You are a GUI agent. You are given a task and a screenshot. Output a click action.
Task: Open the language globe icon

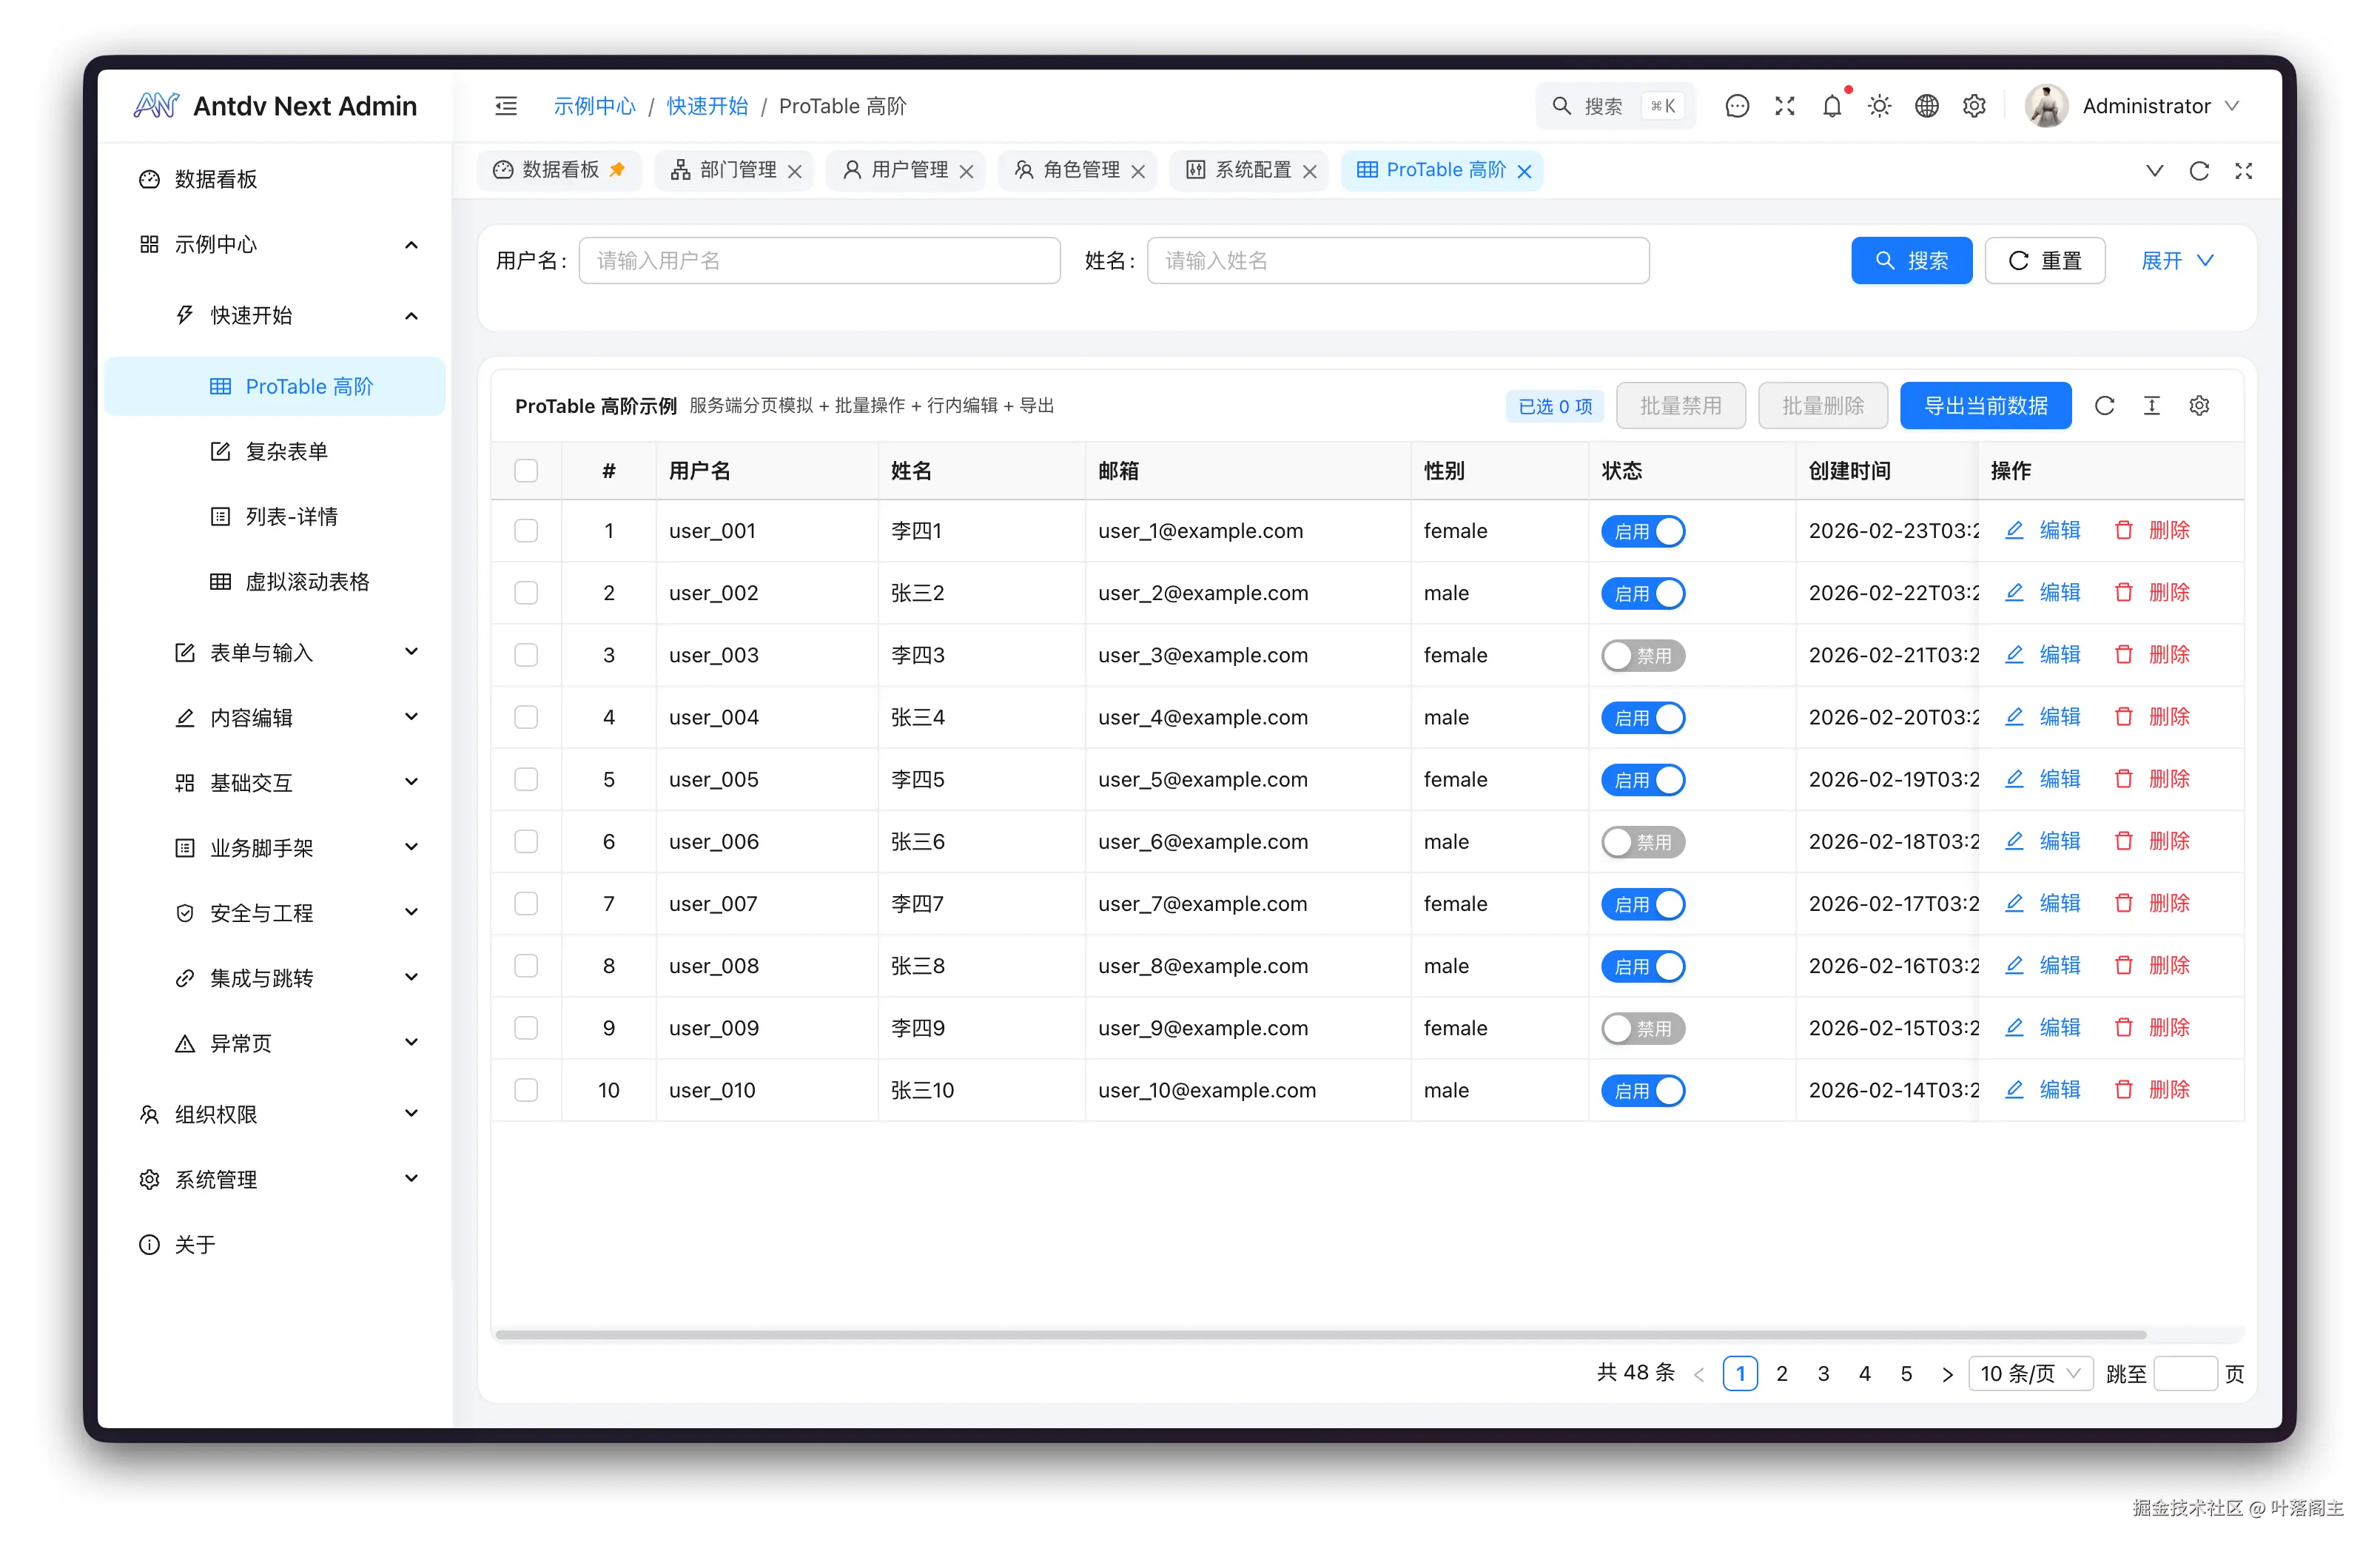pyautogui.click(x=1927, y=105)
